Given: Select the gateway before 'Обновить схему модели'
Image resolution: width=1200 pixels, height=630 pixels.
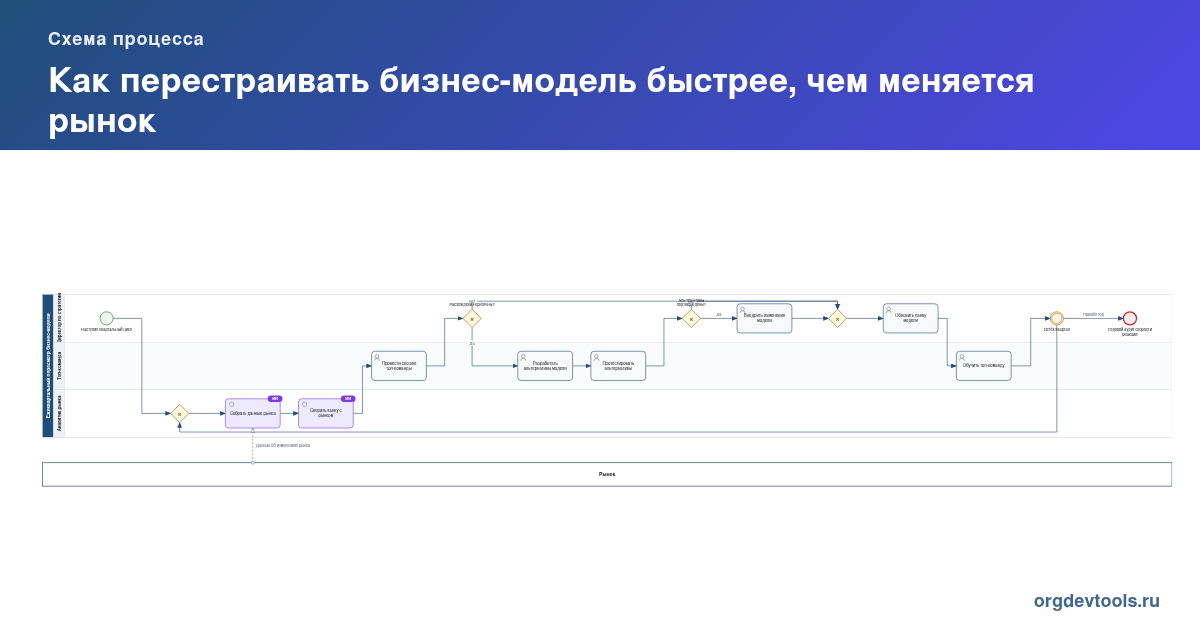Looking at the screenshot, I should tap(837, 318).
